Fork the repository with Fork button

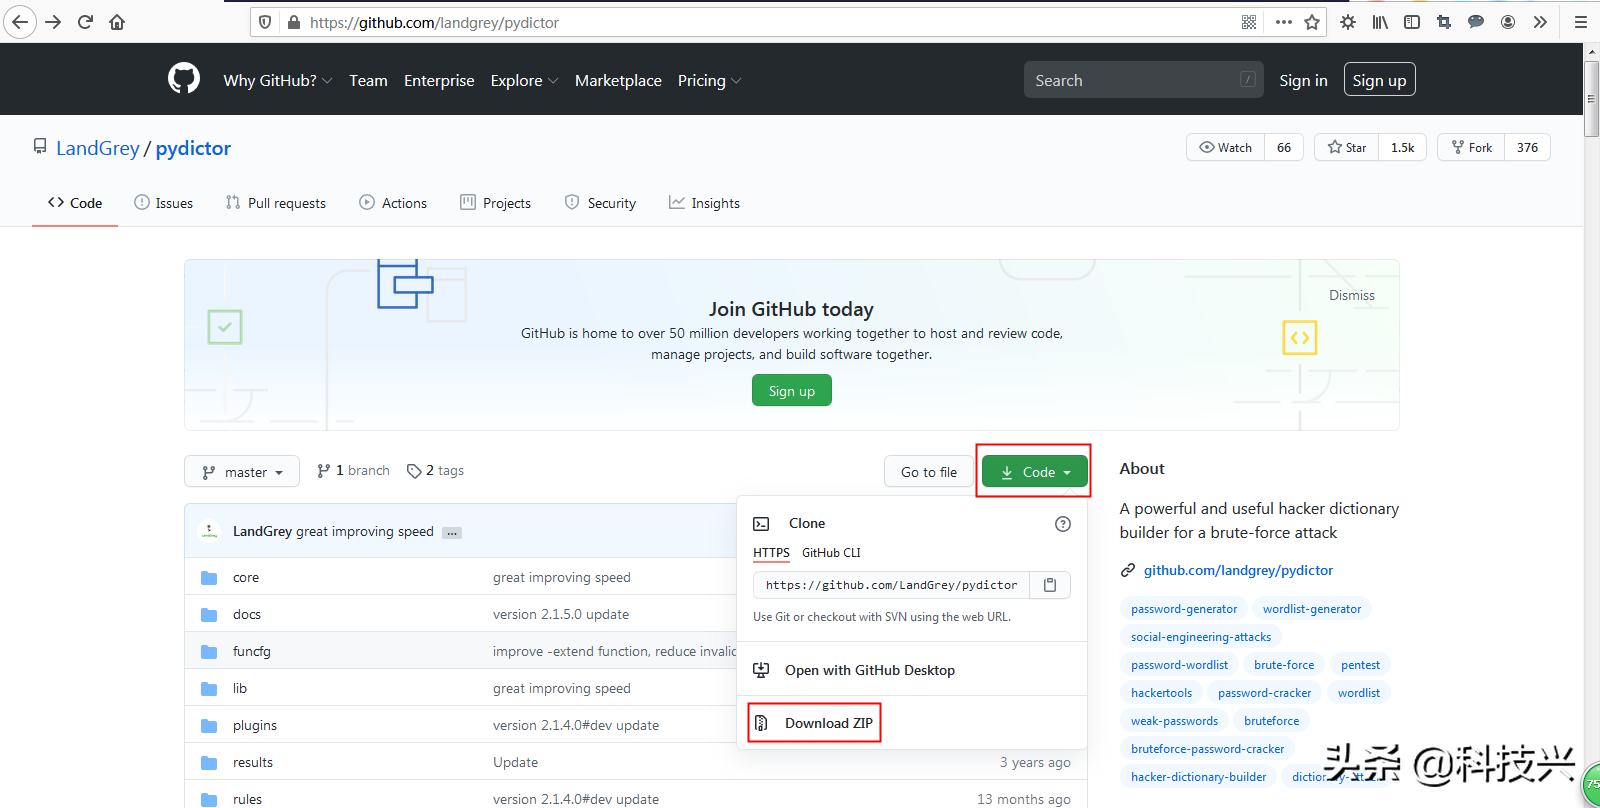[x=1472, y=148]
